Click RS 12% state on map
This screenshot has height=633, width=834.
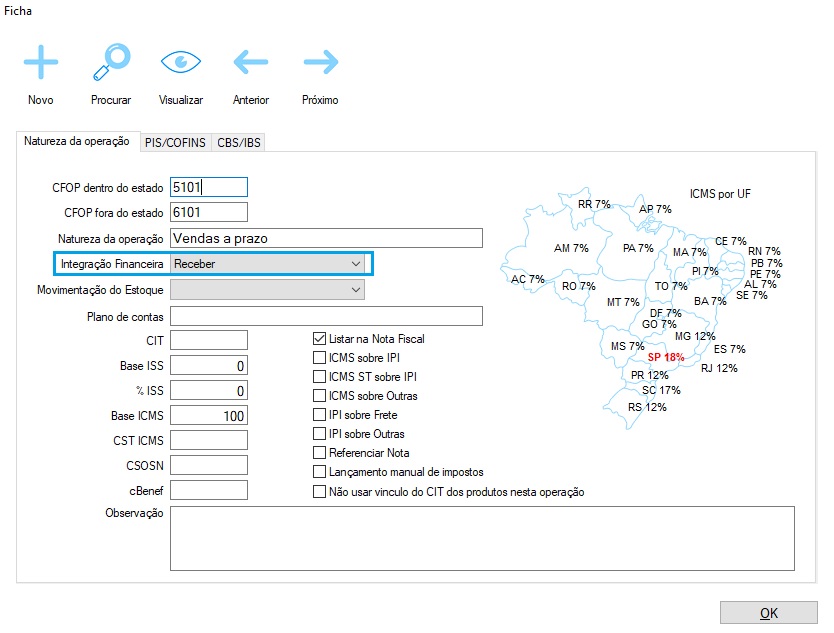(x=647, y=407)
